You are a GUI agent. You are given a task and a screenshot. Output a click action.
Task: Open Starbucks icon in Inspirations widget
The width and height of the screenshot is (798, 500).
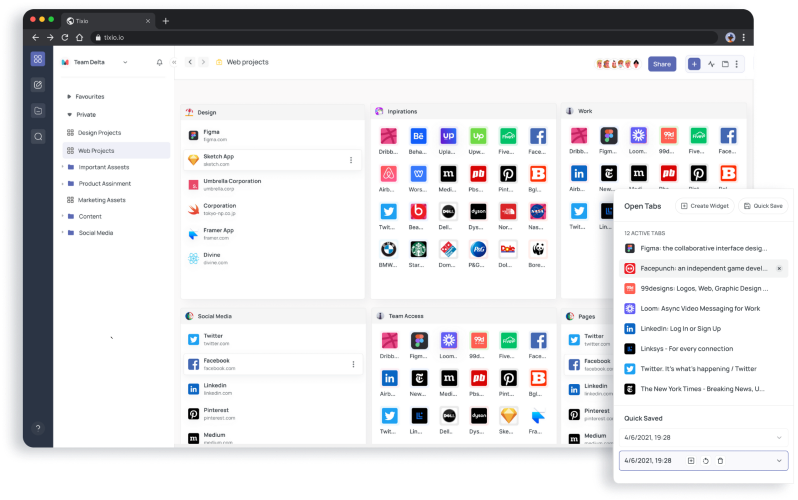418,249
